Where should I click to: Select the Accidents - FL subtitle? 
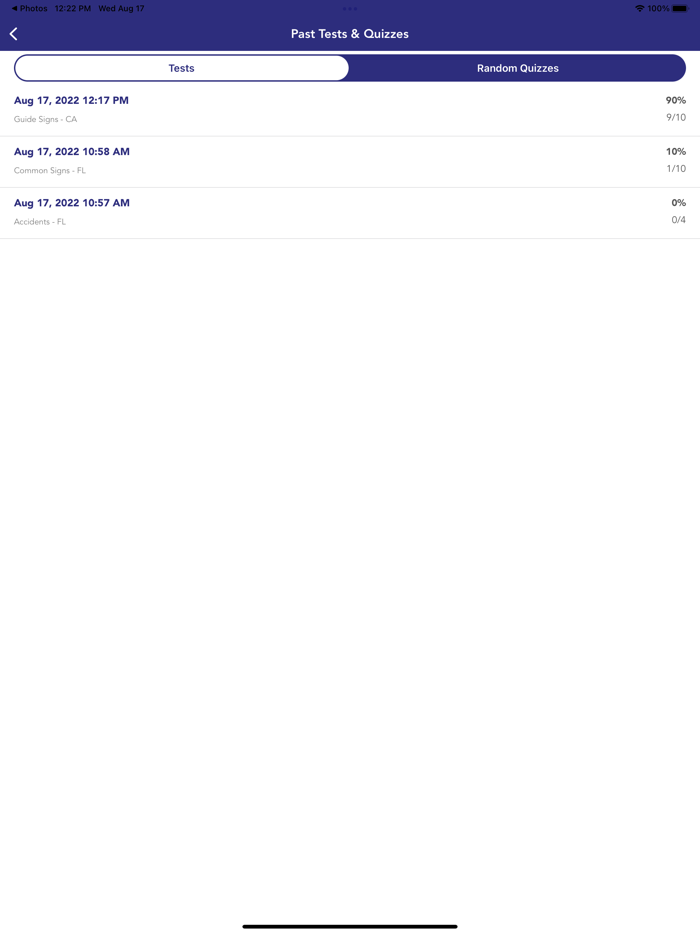pos(40,221)
